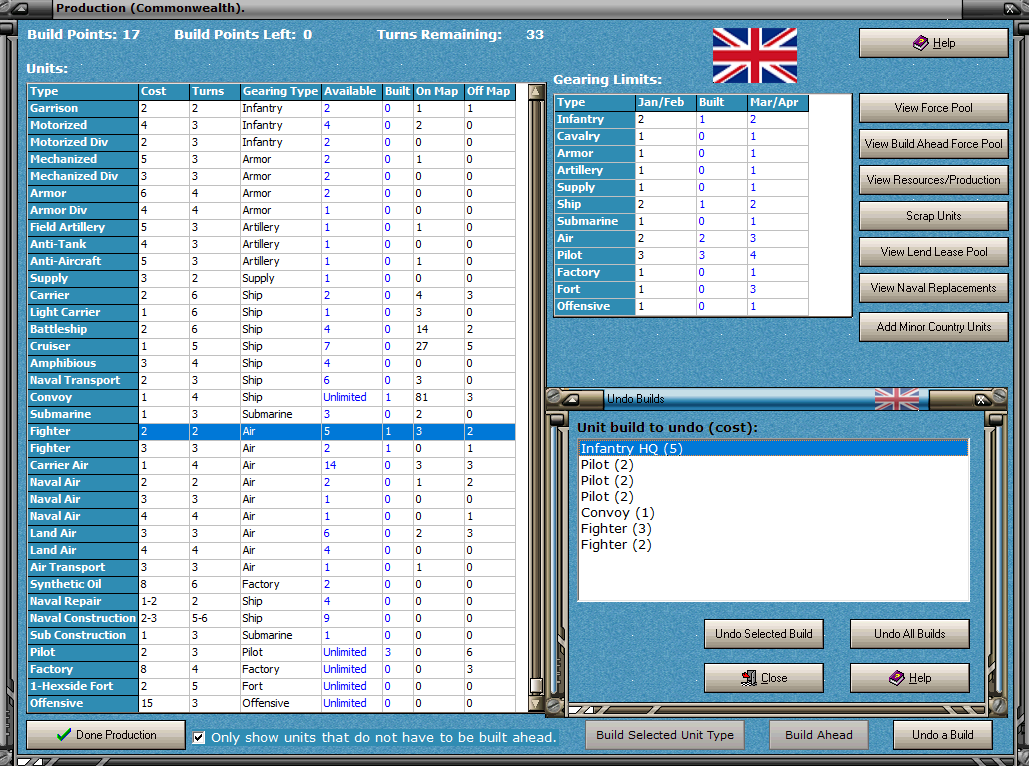Select the Anti-Aircraft unit row
Image resolution: width=1029 pixels, height=766 pixels.
(x=271, y=261)
